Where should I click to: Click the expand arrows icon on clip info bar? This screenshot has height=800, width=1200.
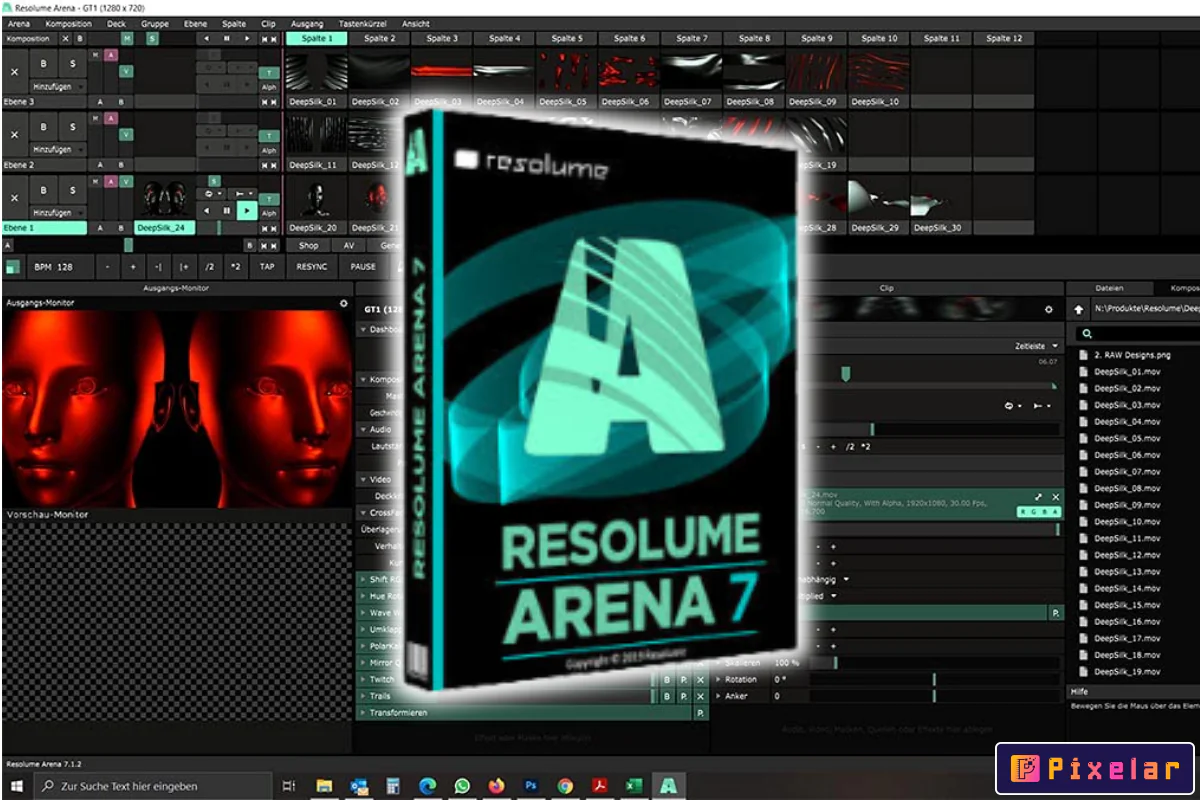(x=1038, y=496)
